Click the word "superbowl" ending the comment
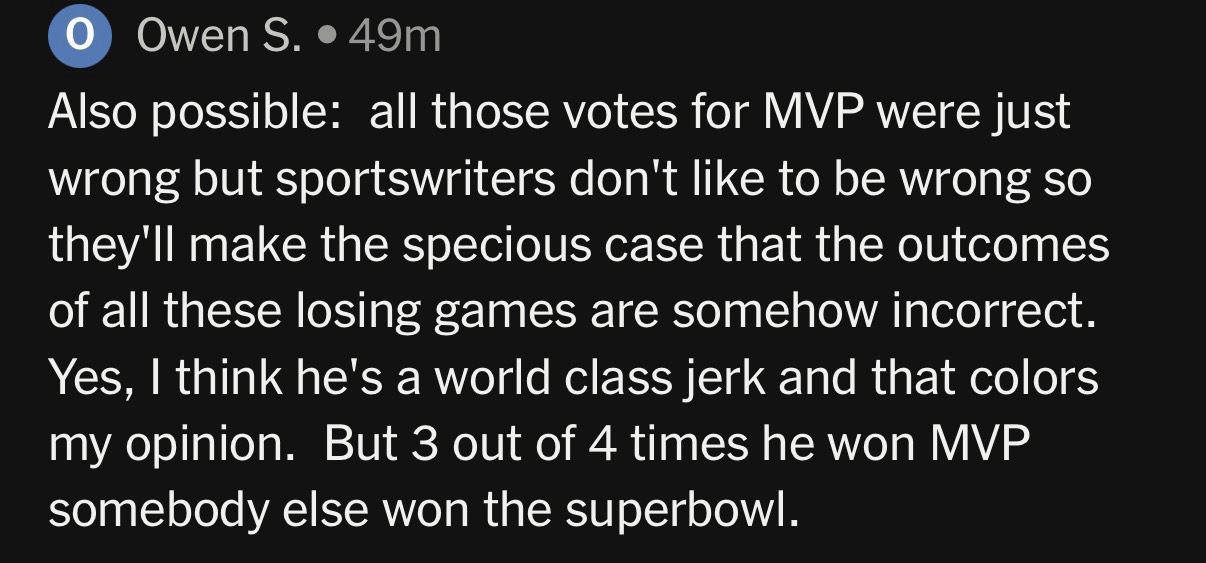The image size is (1206, 563). pos(683,511)
